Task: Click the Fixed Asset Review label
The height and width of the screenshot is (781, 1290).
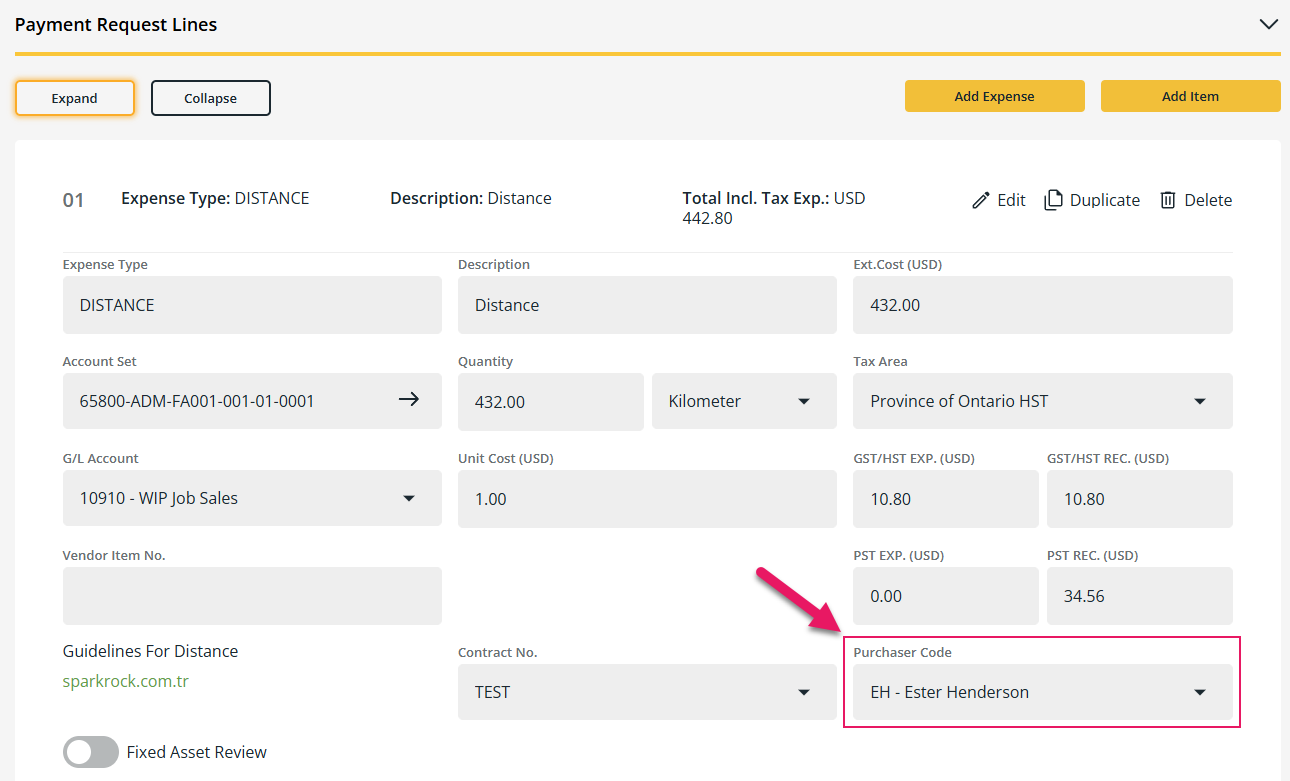Action: point(197,752)
